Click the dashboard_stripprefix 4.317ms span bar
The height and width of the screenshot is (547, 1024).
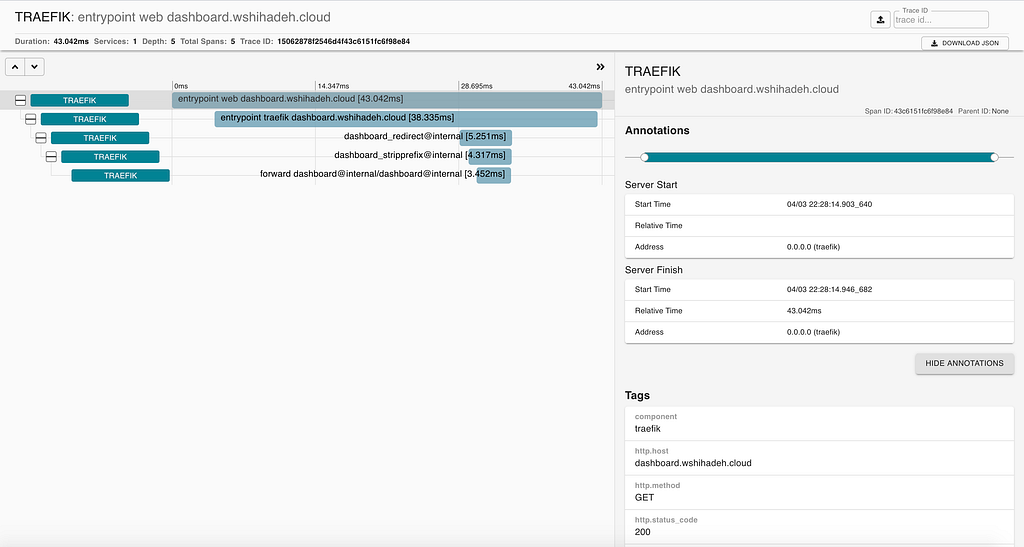pyautogui.click(x=490, y=156)
